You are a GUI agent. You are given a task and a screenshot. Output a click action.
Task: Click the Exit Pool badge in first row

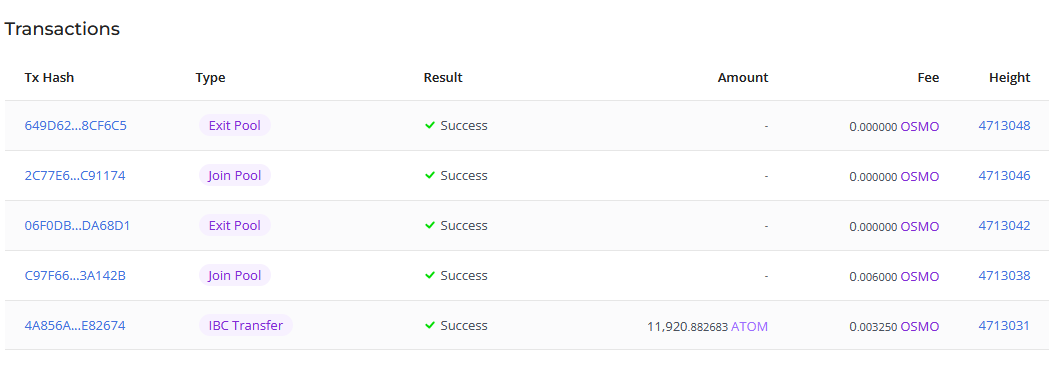point(235,125)
